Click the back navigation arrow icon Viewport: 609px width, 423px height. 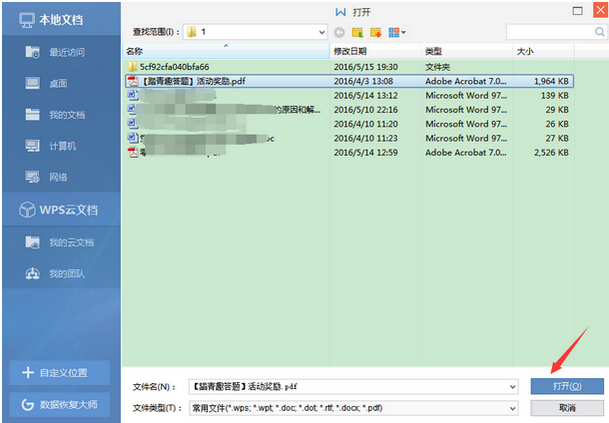(x=339, y=32)
